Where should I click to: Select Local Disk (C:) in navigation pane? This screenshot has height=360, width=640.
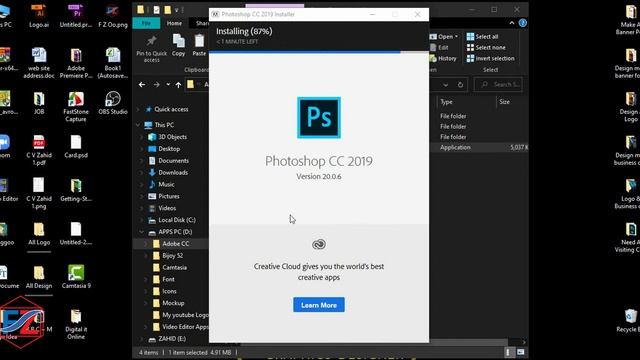(172, 220)
